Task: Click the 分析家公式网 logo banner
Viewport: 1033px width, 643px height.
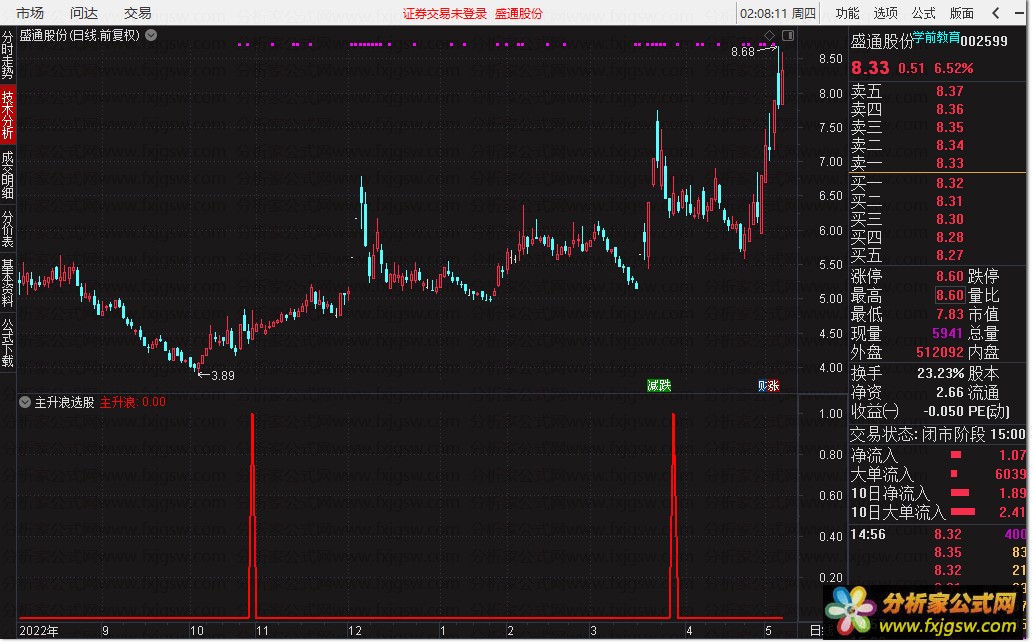Action: [926, 612]
